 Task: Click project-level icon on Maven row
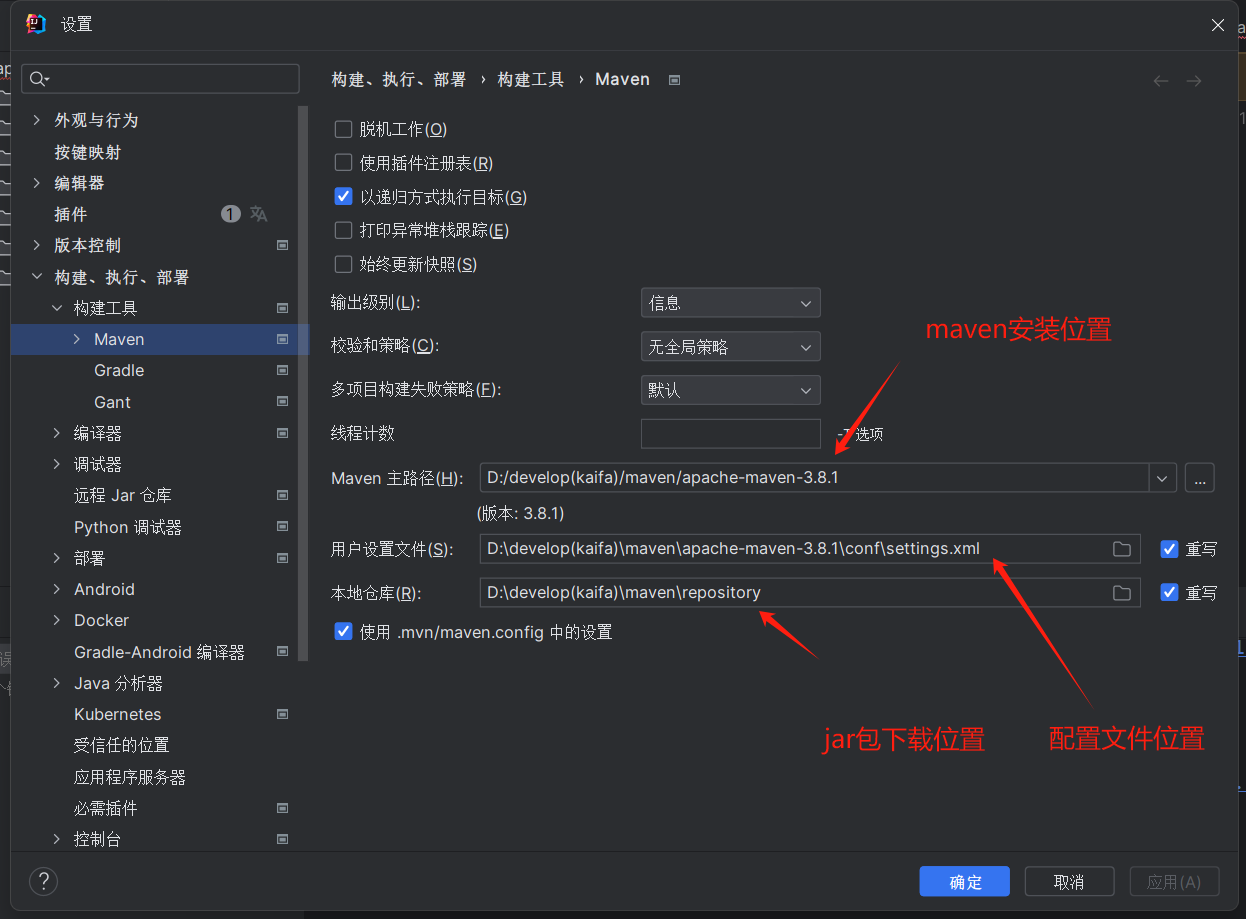(x=283, y=339)
